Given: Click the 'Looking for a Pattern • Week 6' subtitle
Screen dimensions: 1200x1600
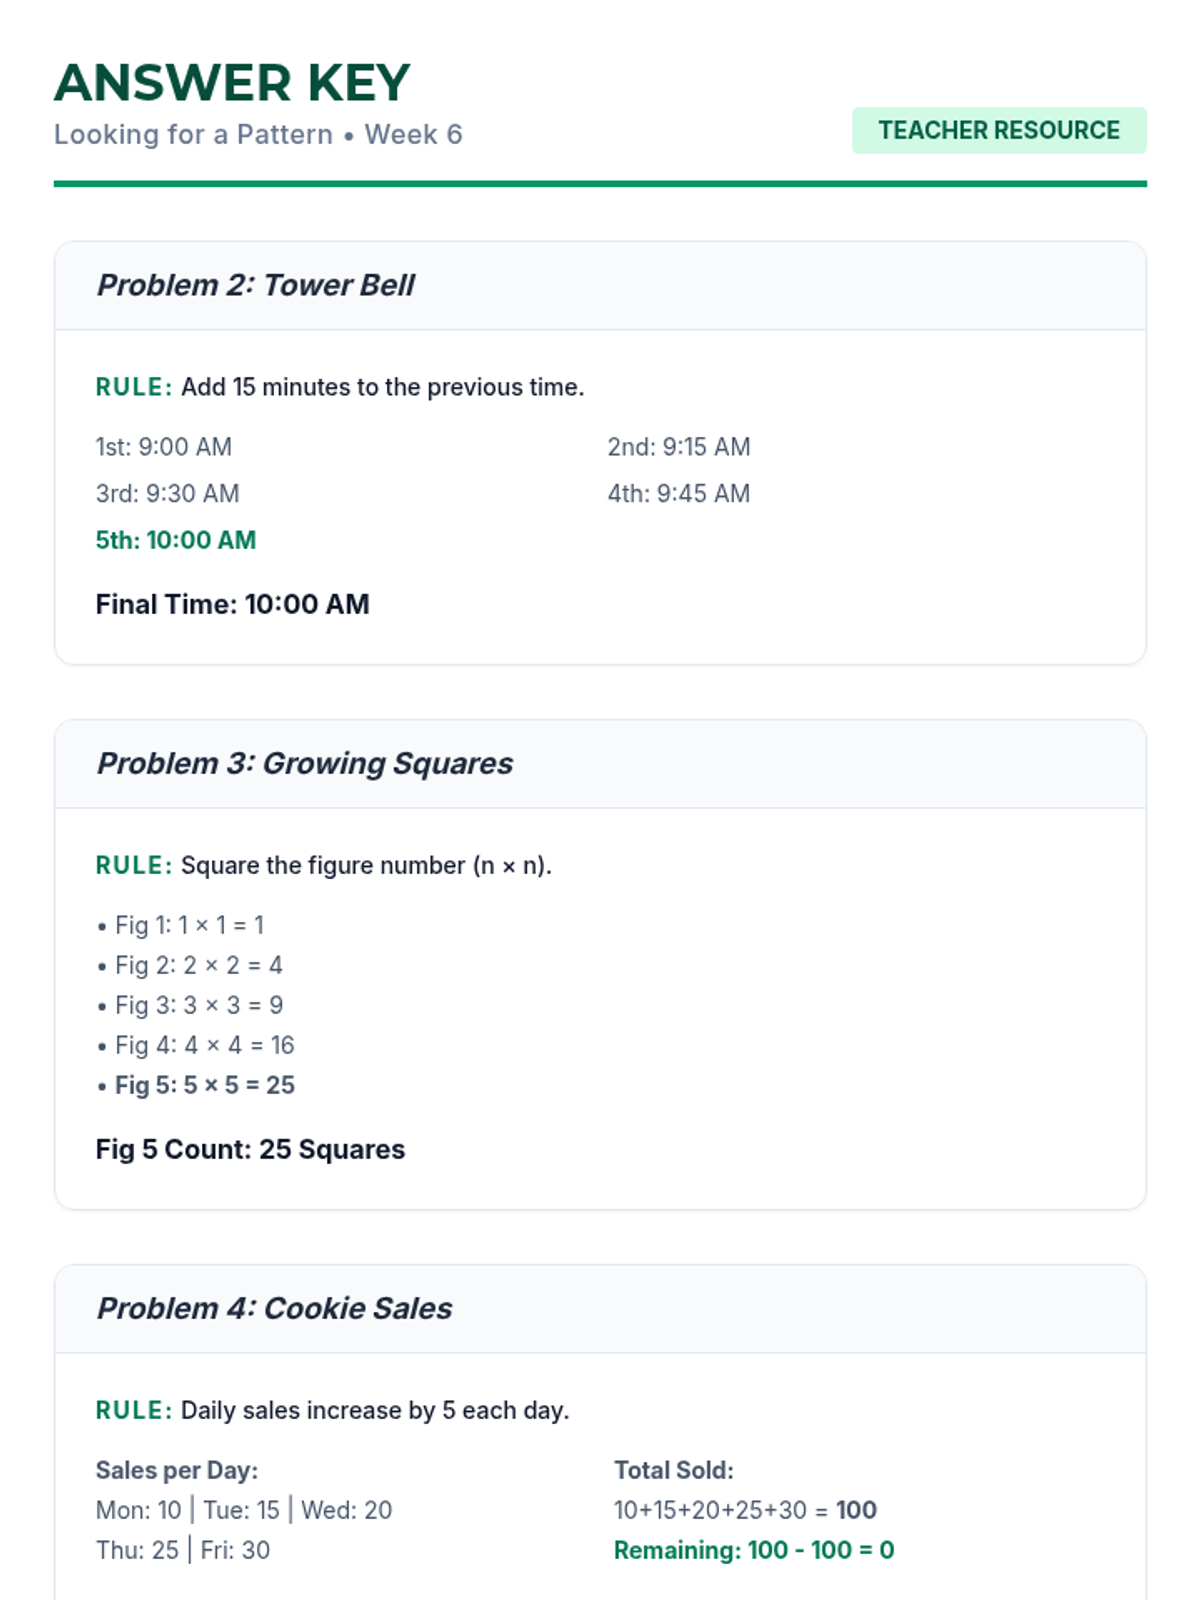Looking at the screenshot, I should 258,135.
